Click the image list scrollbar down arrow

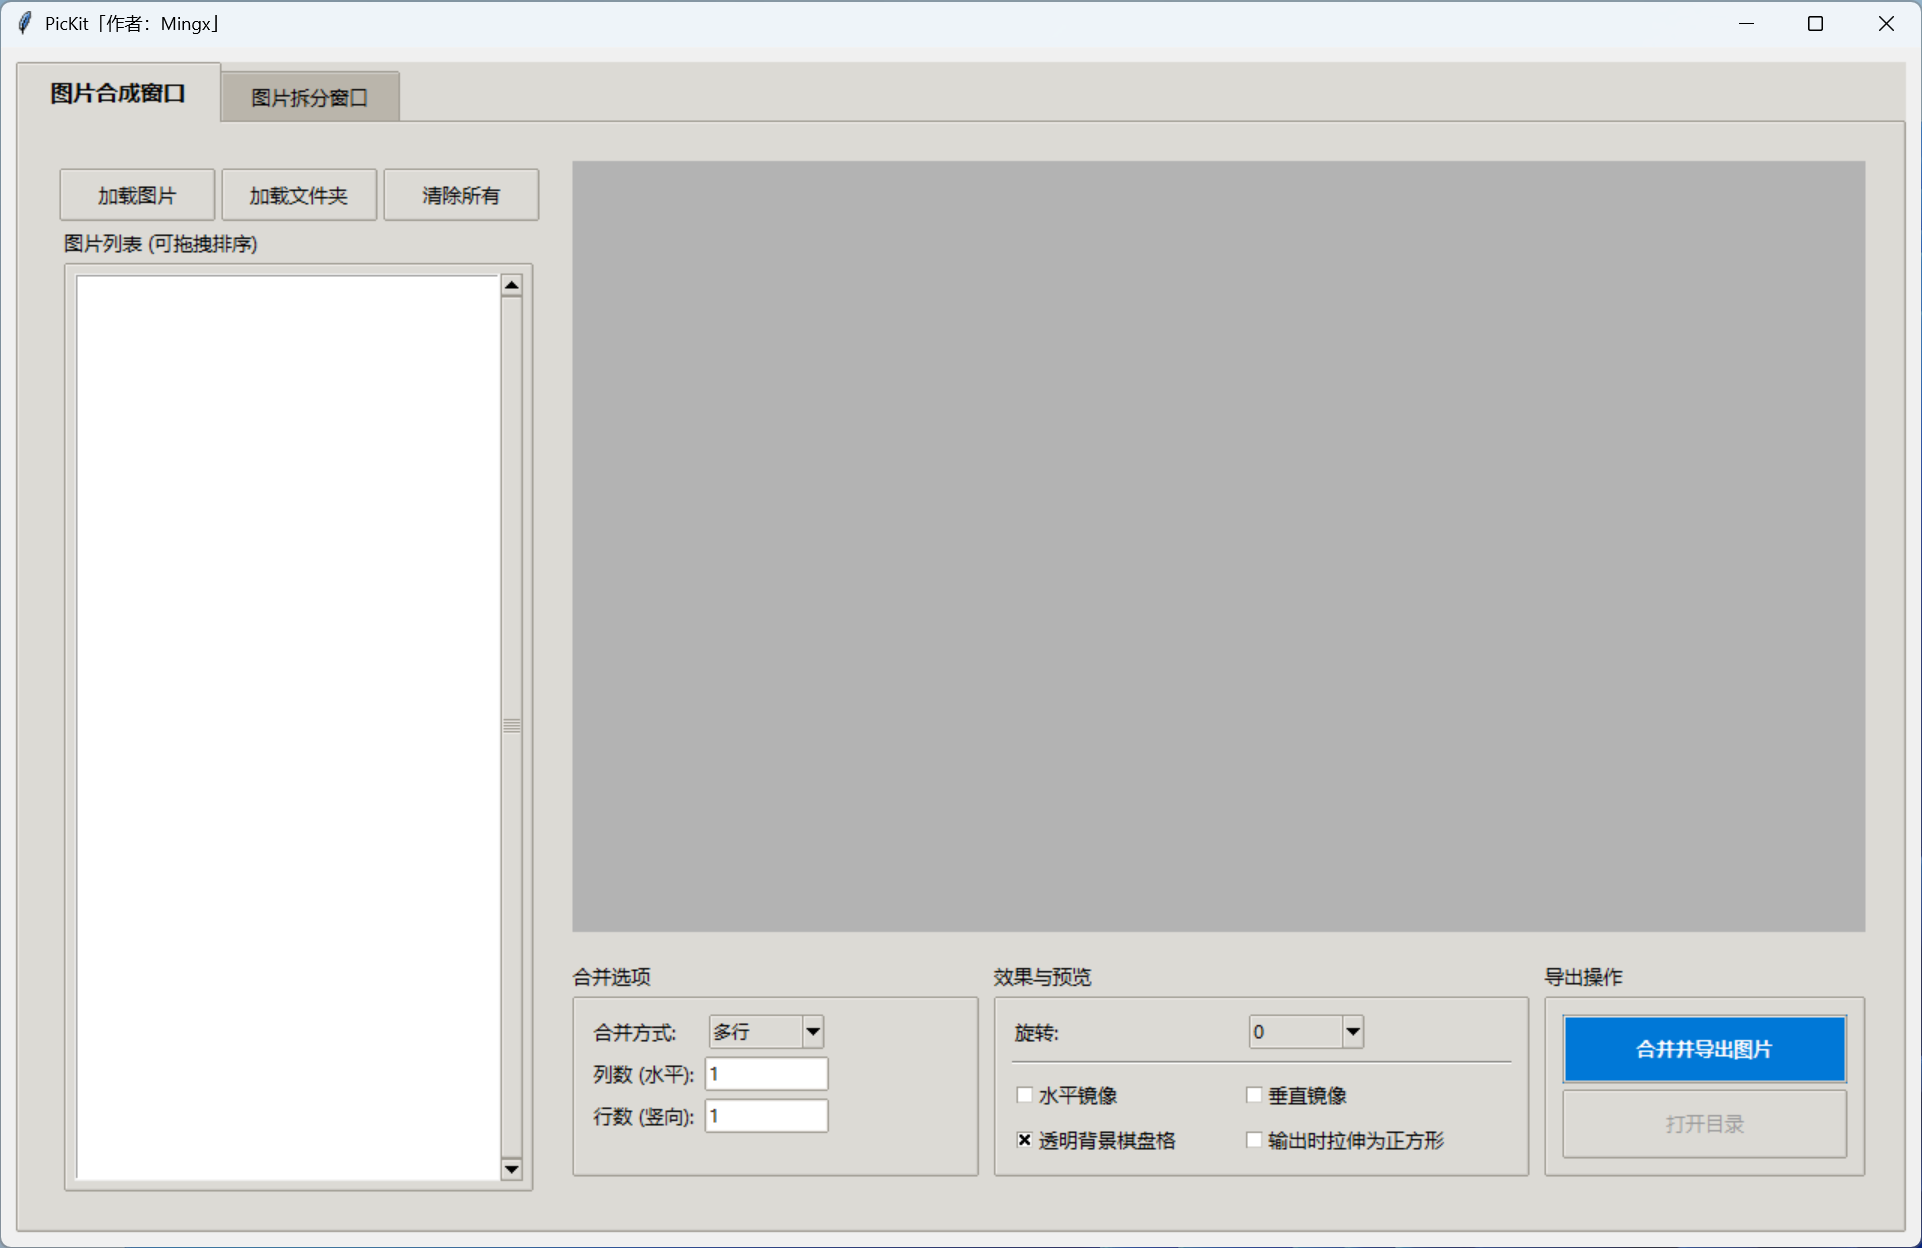(x=512, y=1169)
